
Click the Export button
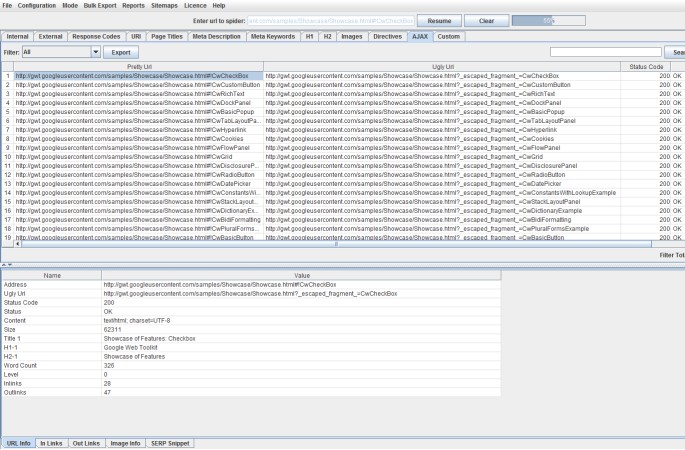tap(122, 51)
